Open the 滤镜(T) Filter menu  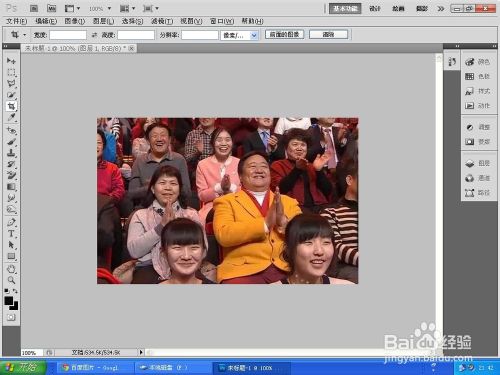tap(162, 21)
